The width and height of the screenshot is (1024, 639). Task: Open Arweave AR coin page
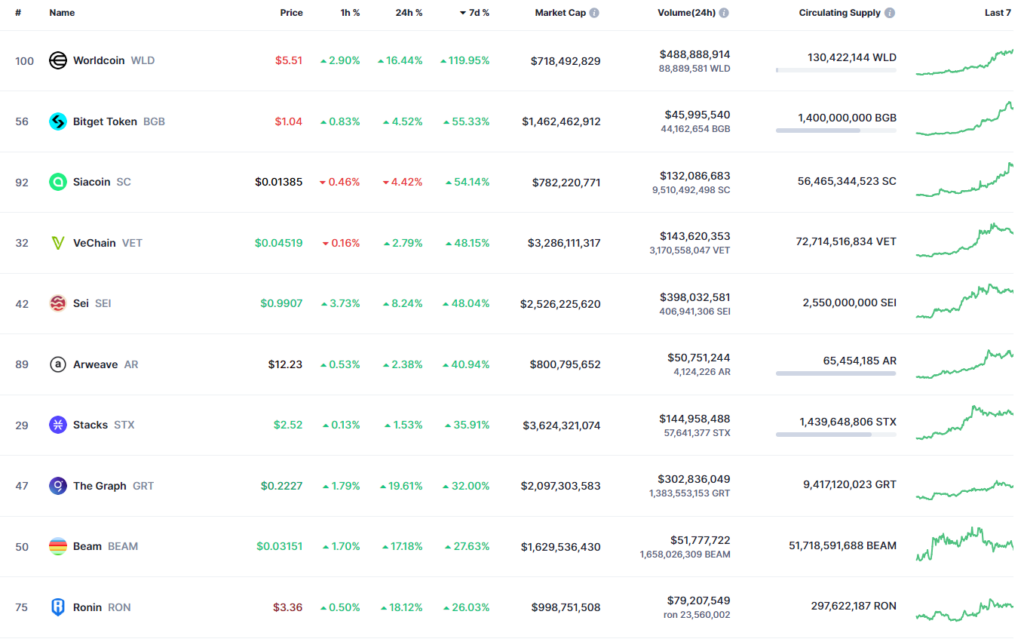point(106,365)
